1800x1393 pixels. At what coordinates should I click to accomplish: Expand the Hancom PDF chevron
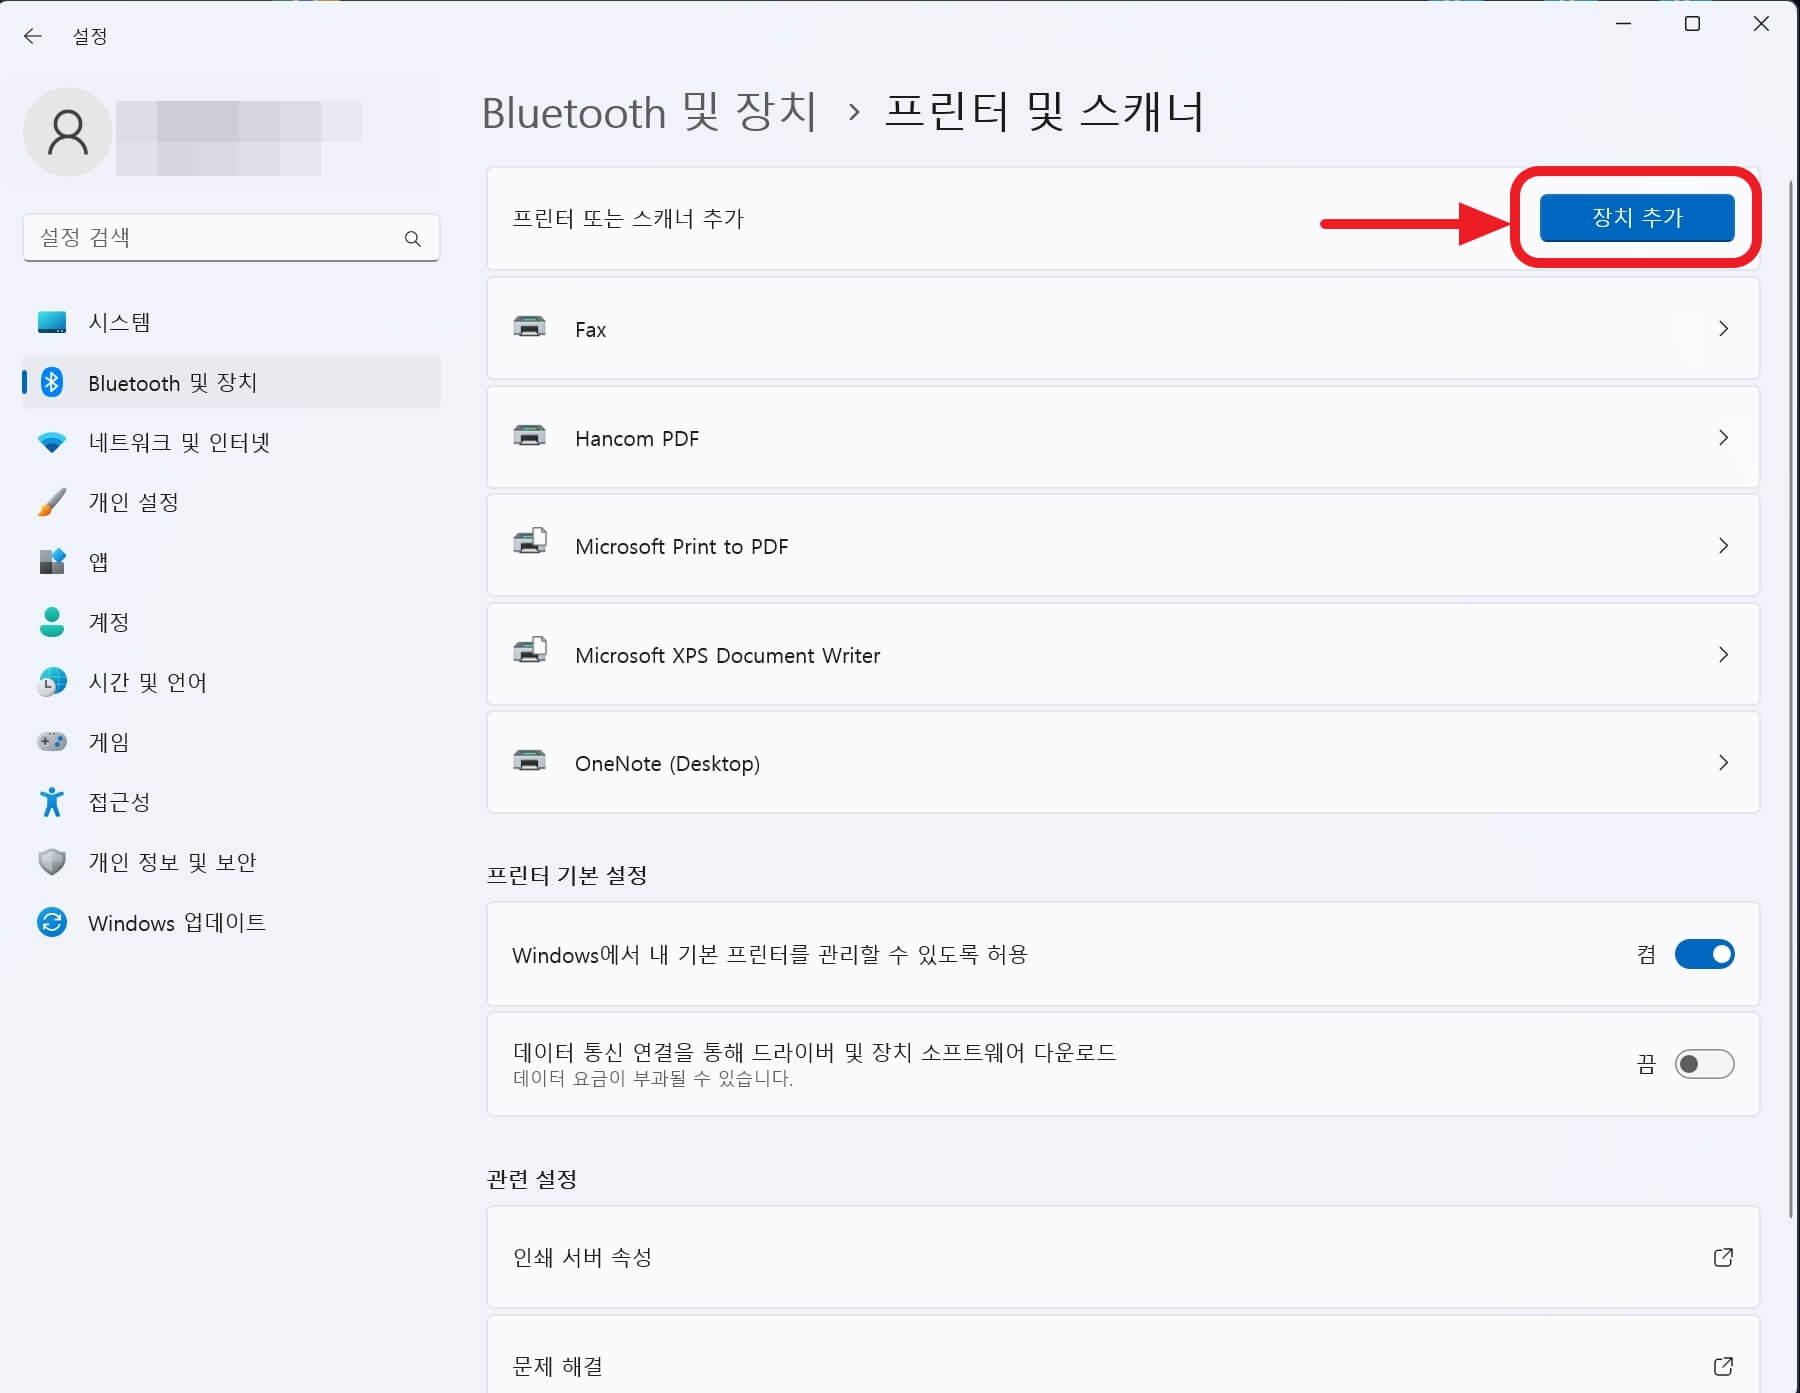(1723, 437)
